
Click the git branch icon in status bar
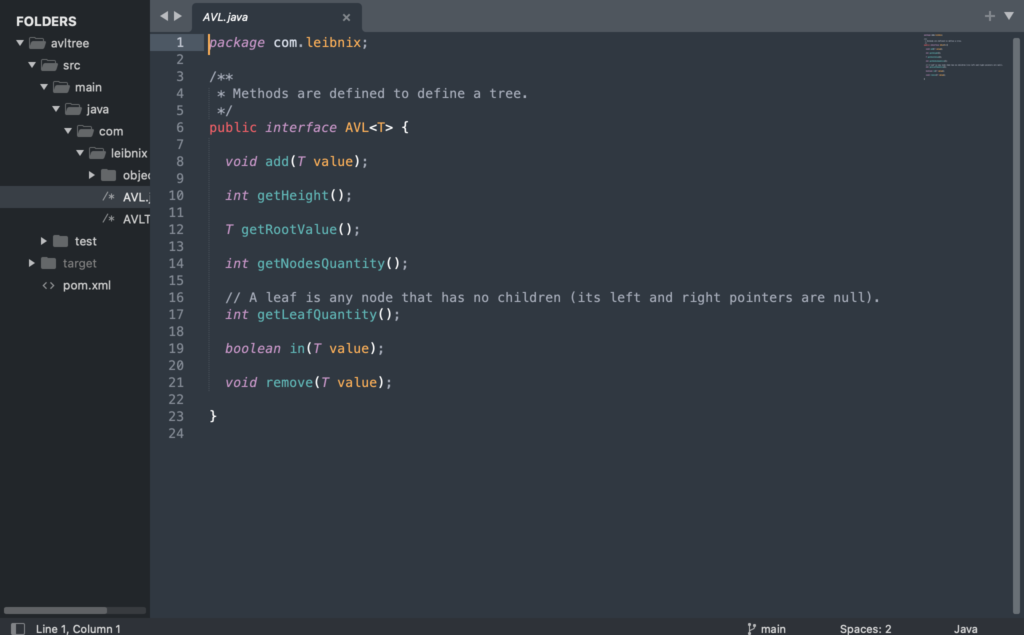[x=751, y=628]
